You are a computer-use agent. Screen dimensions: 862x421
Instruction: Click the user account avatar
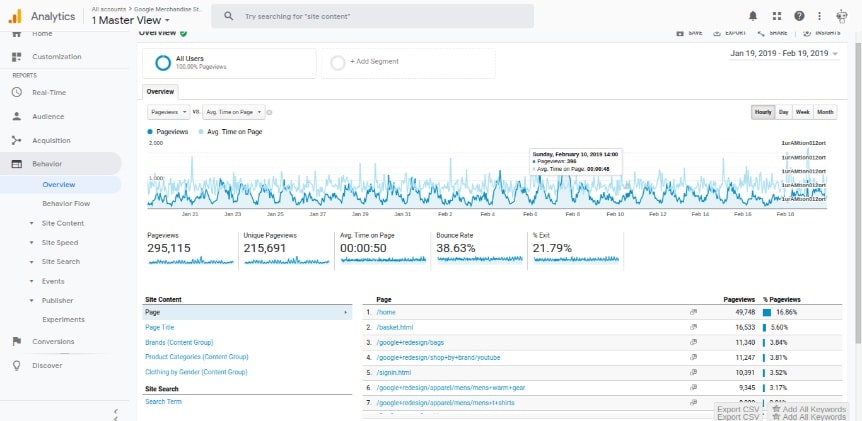click(841, 16)
